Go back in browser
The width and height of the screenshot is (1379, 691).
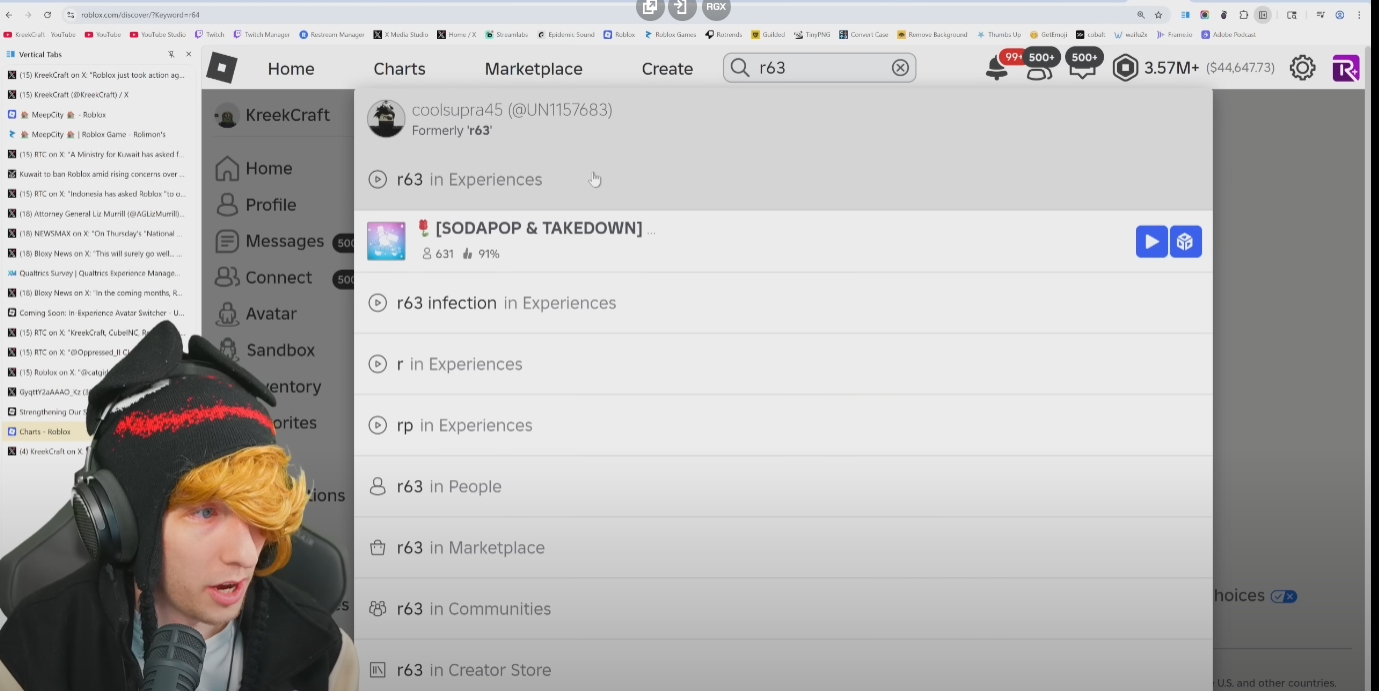pos(9,15)
